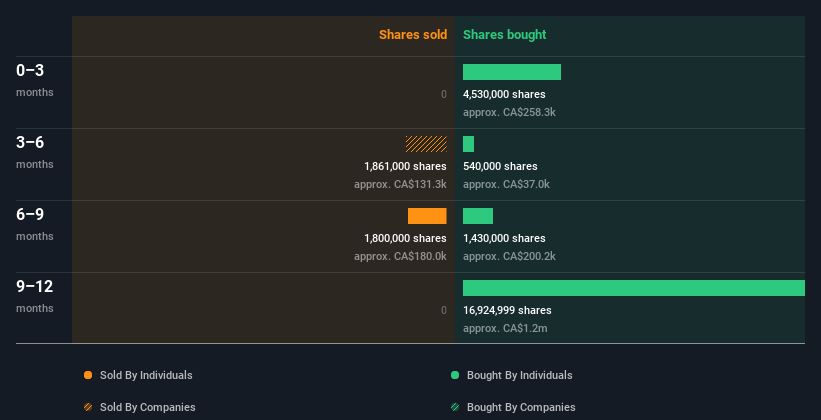Select the 16,924,999 shares value
This screenshot has height=420, width=821.
(x=507, y=310)
